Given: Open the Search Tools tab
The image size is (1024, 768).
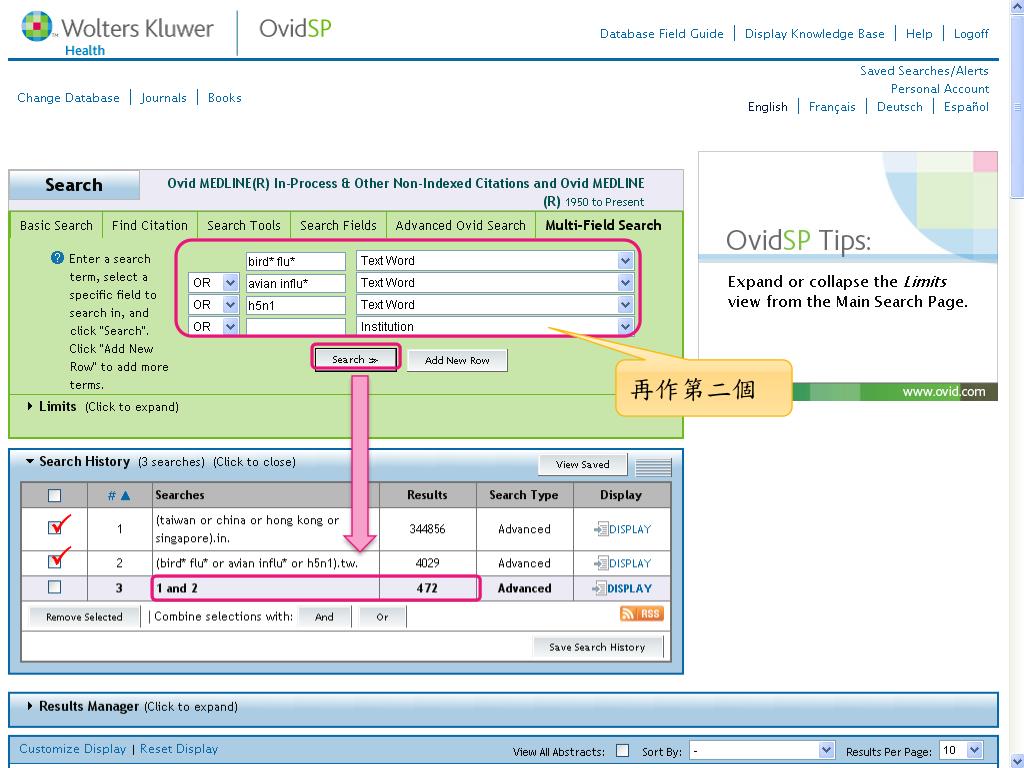Looking at the screenshot, I should [244, 225].
